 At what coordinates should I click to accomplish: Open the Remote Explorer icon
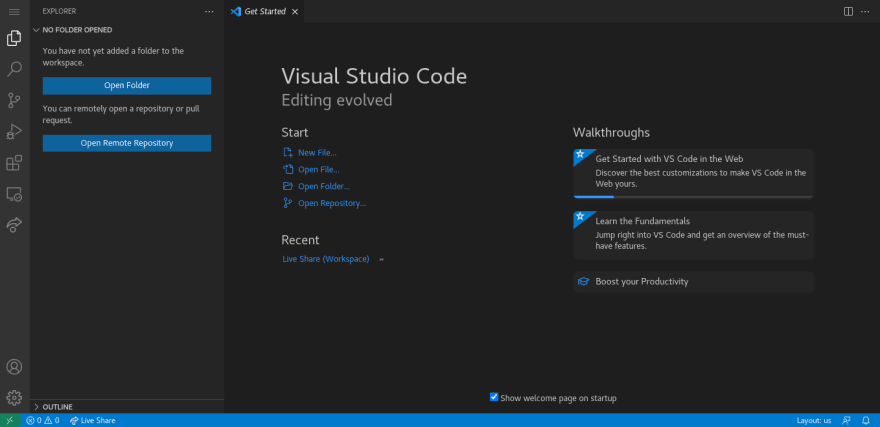click(x=14, y=194)
